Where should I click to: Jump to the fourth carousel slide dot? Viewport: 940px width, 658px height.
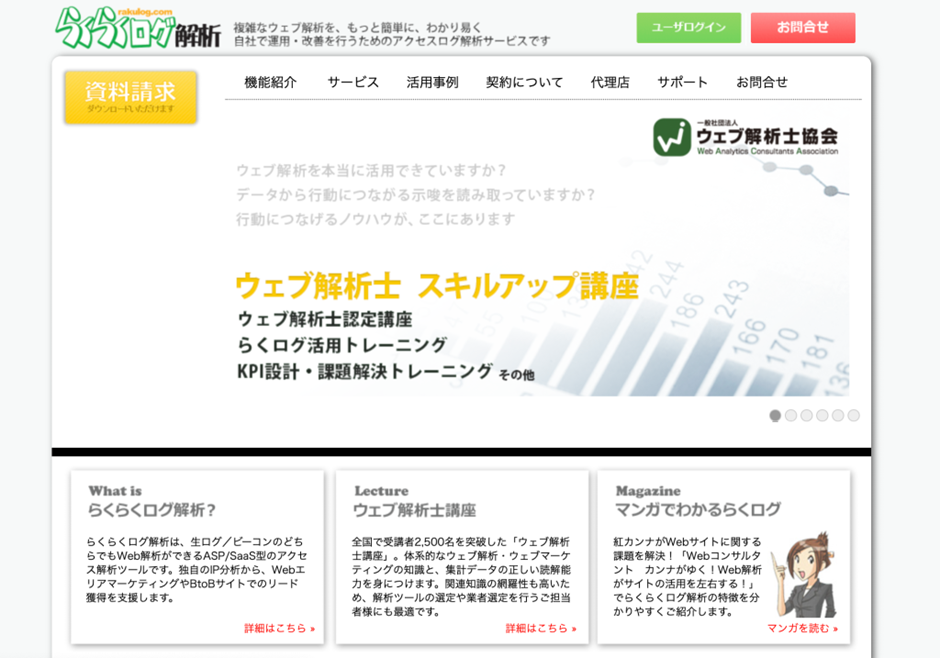[x=822, y=415]
